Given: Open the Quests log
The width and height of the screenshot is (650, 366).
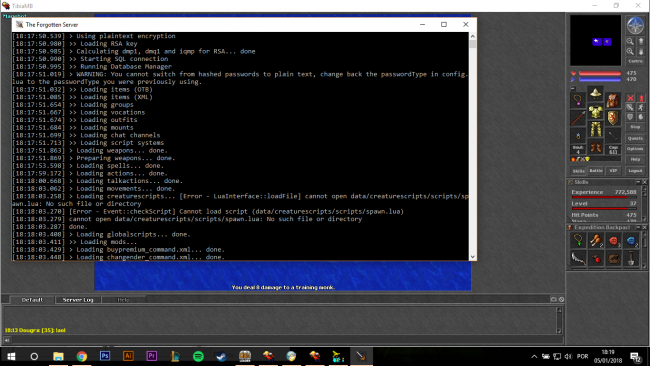Looking at the screenshot, I should [635, 138].
